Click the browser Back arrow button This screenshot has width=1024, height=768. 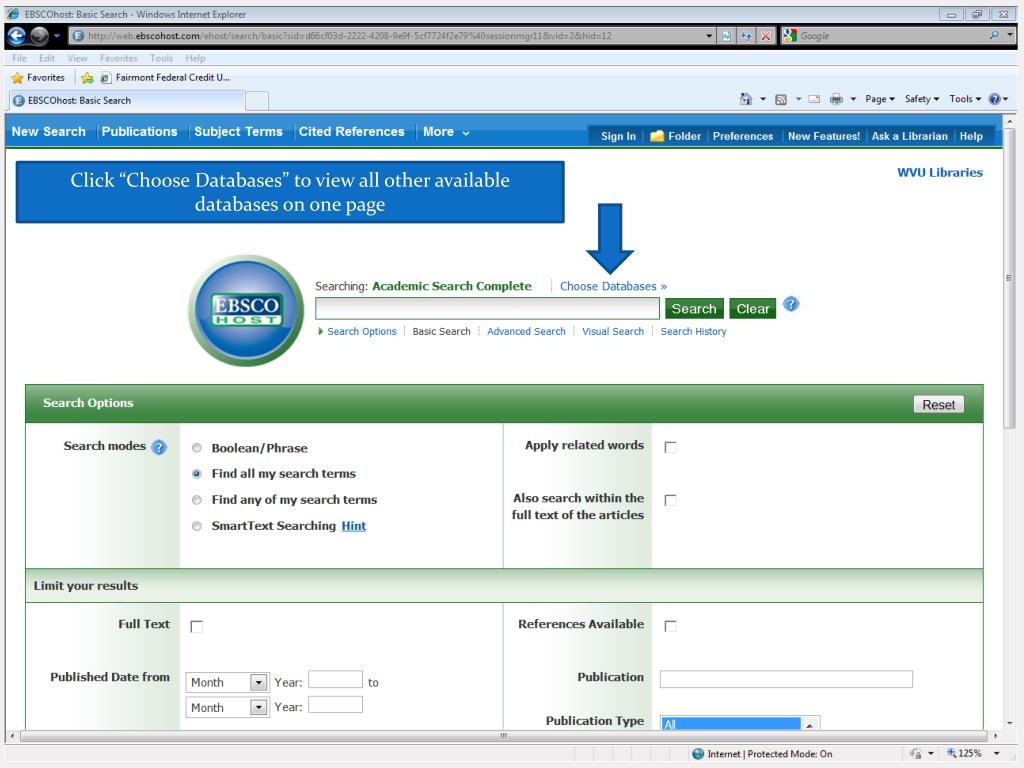click(17, 35)
